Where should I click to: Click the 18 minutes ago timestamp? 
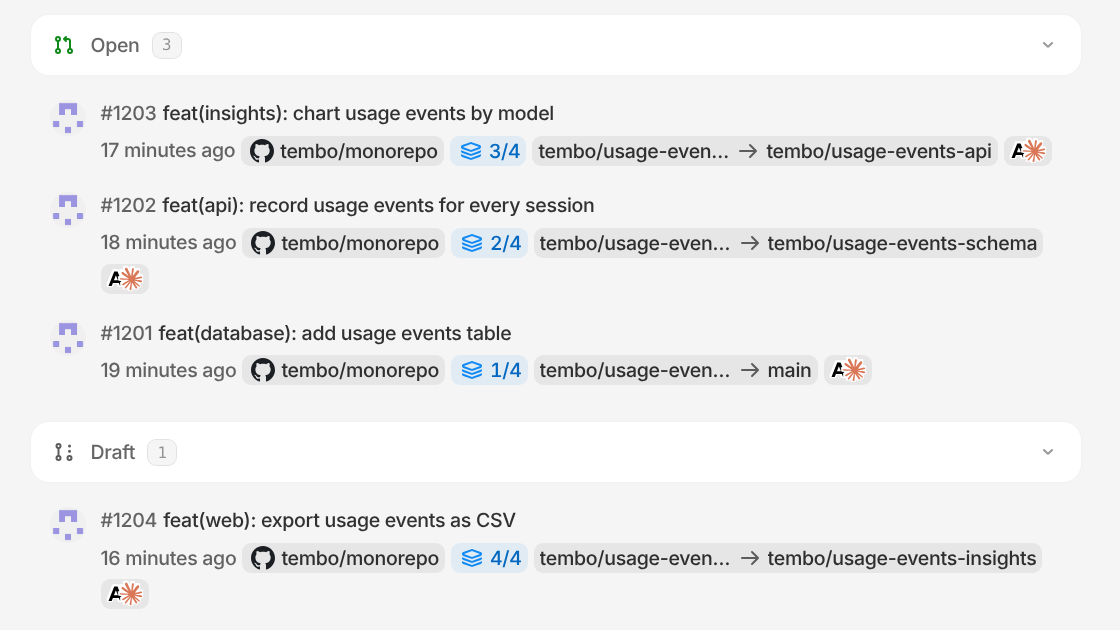[x=168, y=242]
